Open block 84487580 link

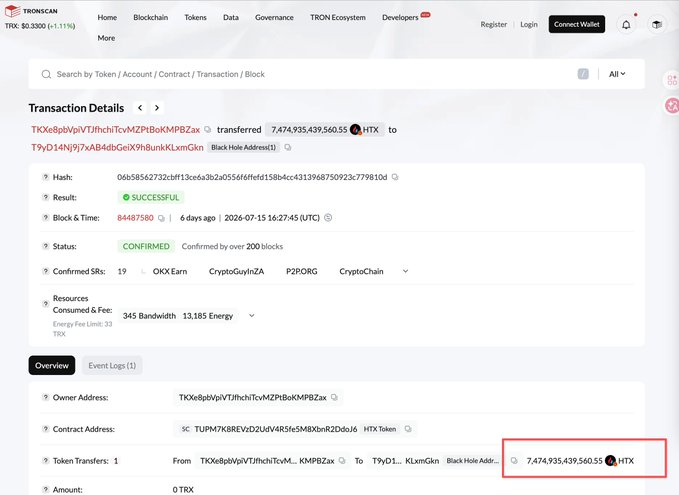(135, 218)
